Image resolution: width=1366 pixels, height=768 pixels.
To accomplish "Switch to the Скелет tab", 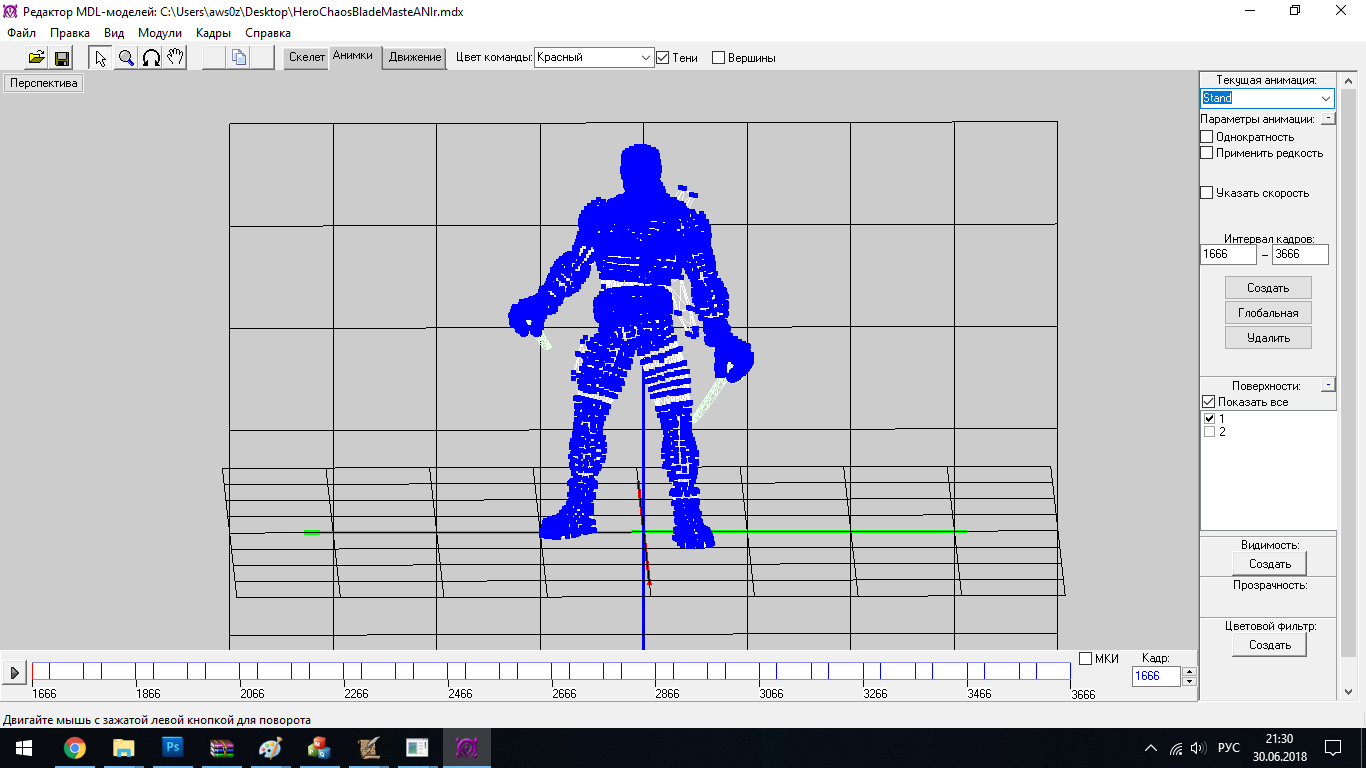I will click(x=307, y=57).
